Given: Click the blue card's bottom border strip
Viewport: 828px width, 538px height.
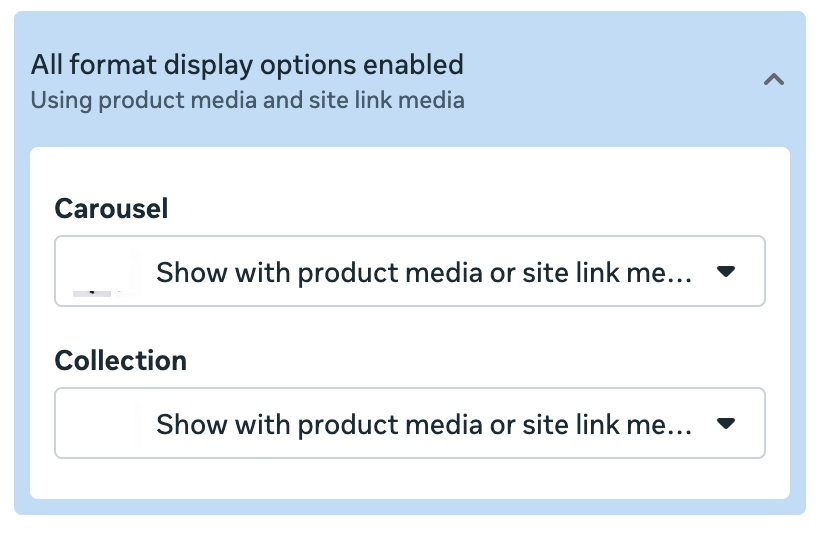Looking at the screenshot, I should point(409,507).
